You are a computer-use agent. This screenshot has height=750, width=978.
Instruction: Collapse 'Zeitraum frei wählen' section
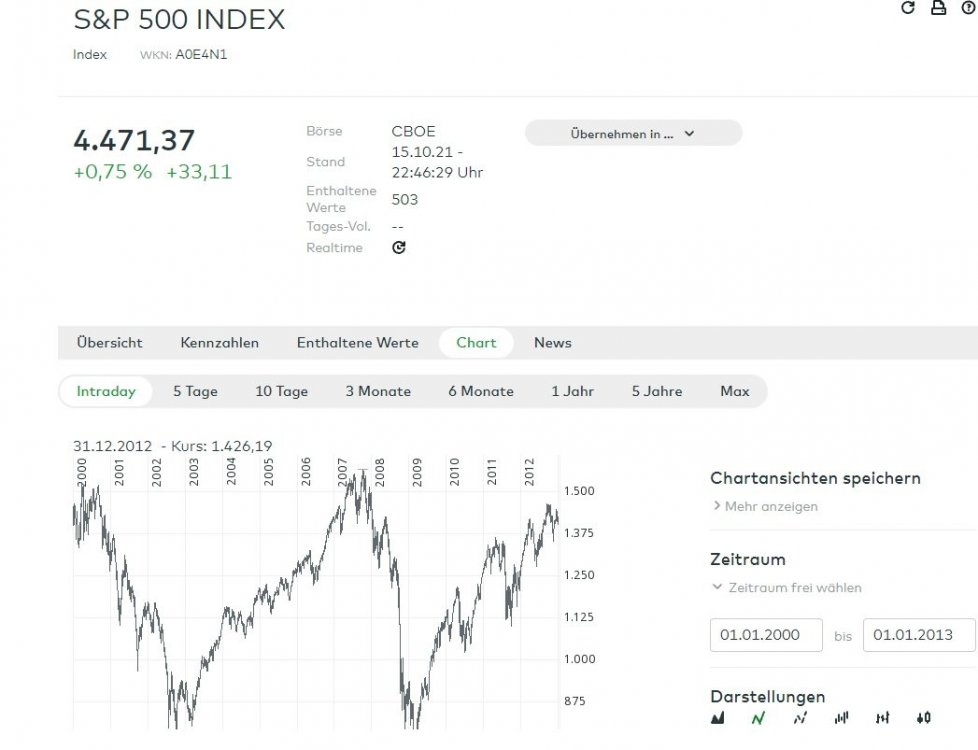point(786,588)
